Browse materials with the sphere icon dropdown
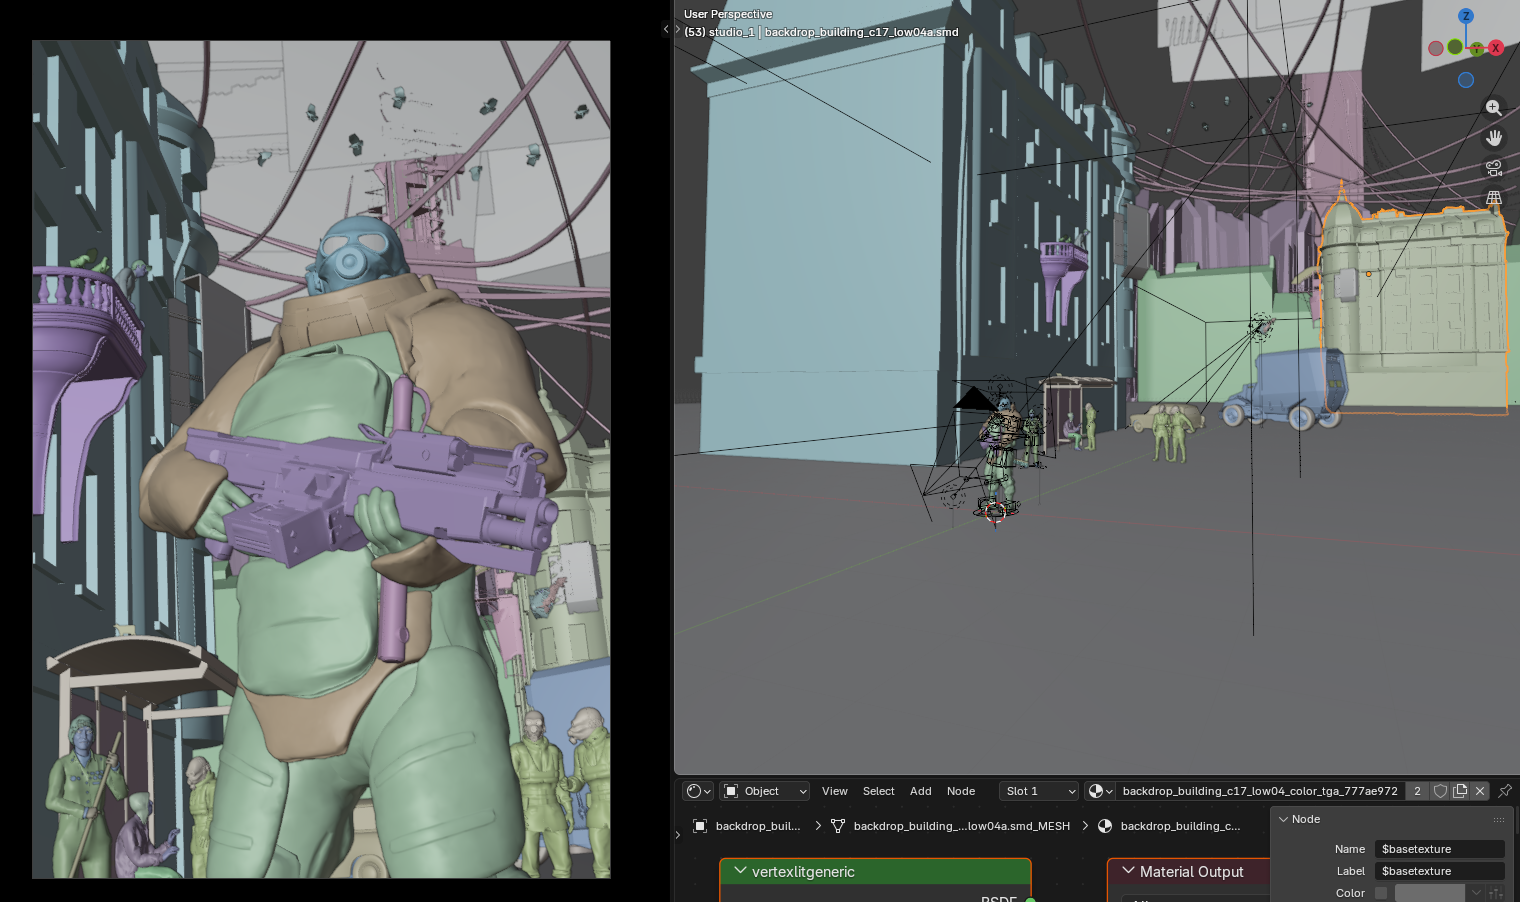The width and height of the screenshot is (1520, 902). tap(1100, 791)
